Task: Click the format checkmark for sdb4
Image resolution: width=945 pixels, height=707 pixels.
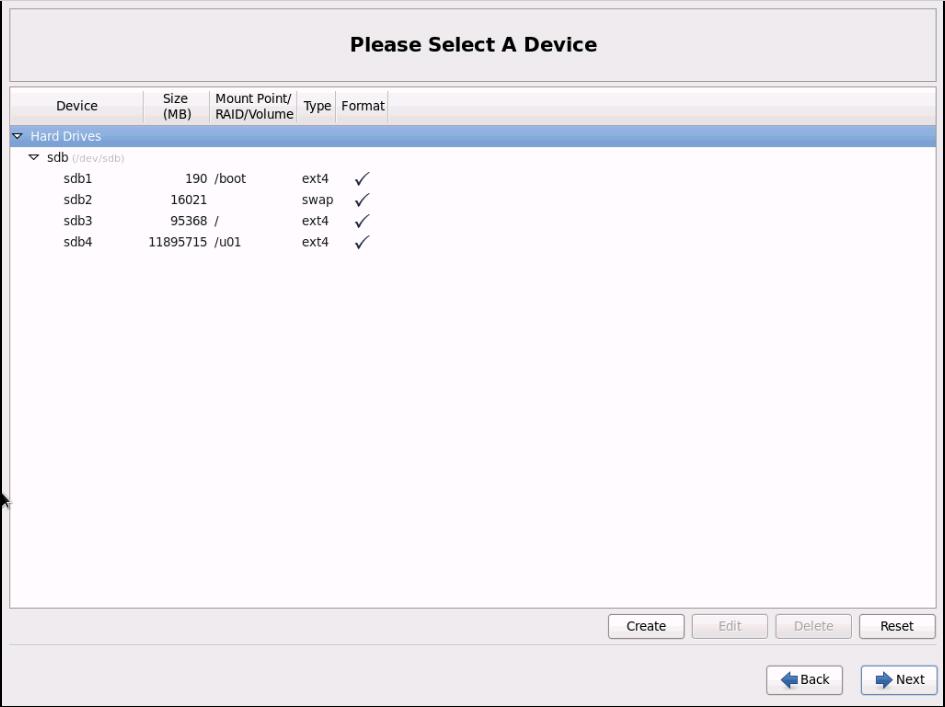Action: 362,242
